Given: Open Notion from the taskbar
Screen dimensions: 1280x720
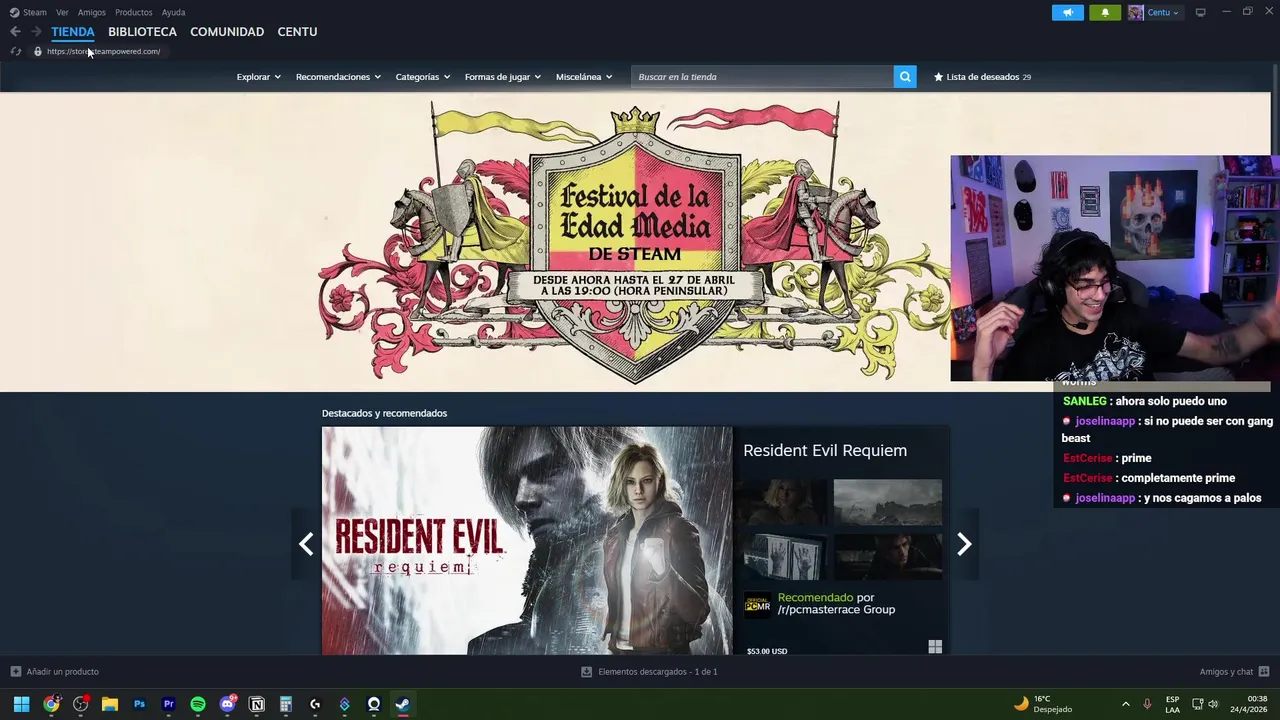Looking at the screenshot, I should click(257, 704).
